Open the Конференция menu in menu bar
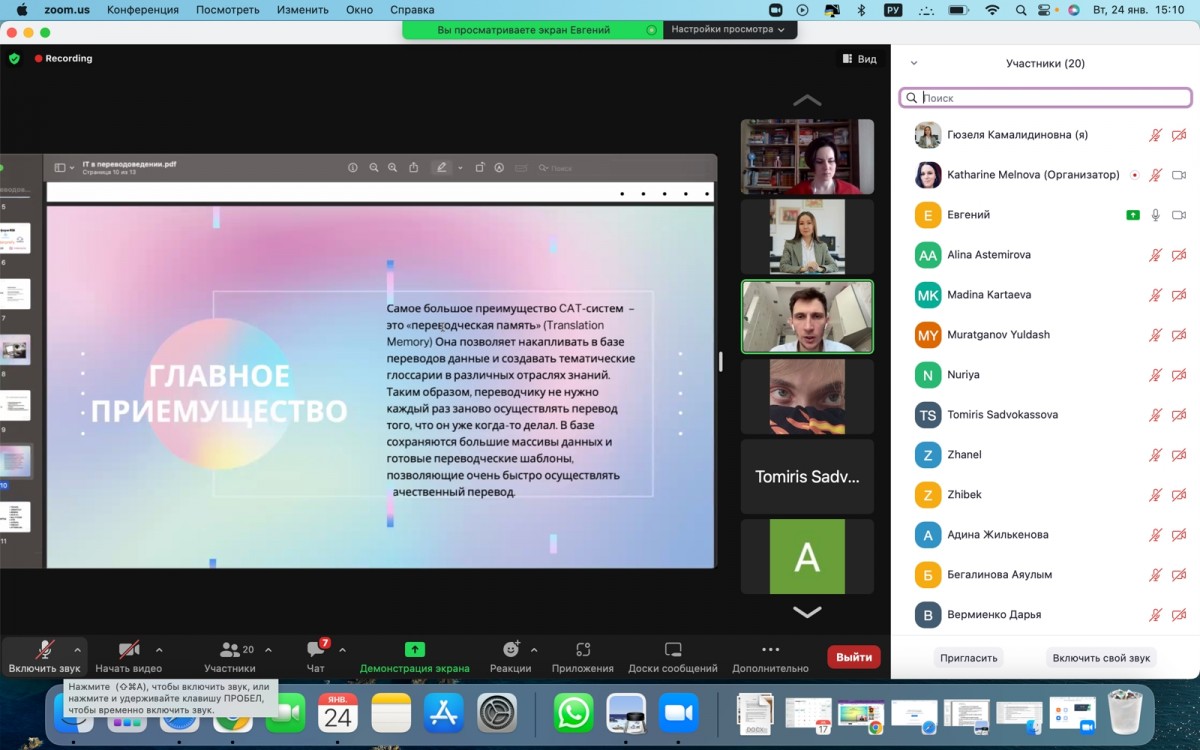The width and height of the screenshot is (1200, 750). pyautogui.click(x=143, y=10)
